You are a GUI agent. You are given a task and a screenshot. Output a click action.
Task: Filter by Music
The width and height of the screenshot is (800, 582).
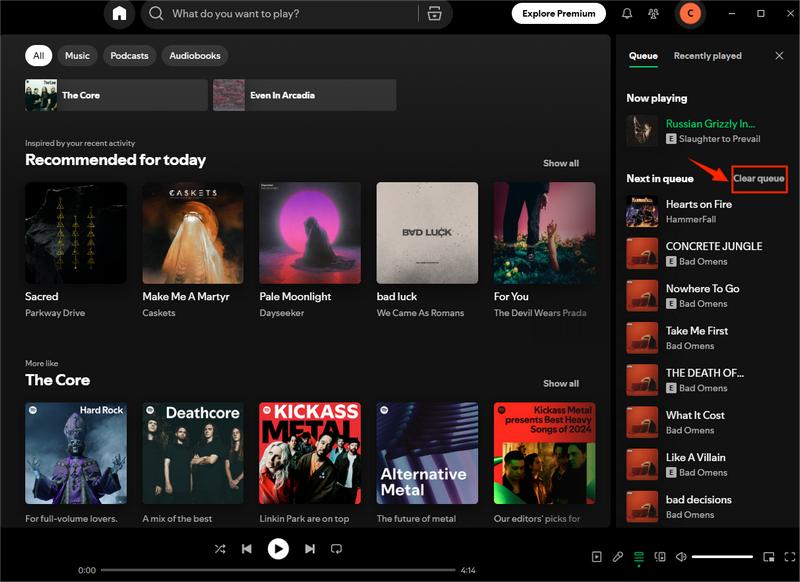[77, 56]
